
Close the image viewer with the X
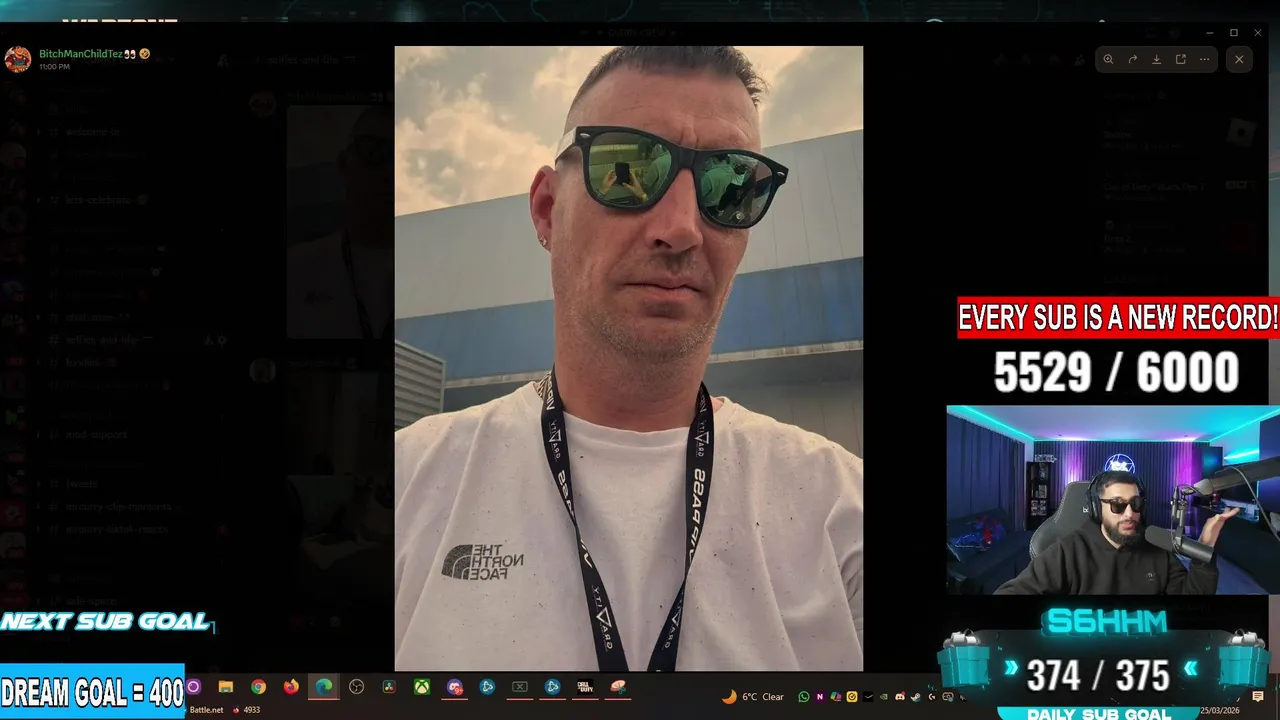click(x=1239, y=59)
